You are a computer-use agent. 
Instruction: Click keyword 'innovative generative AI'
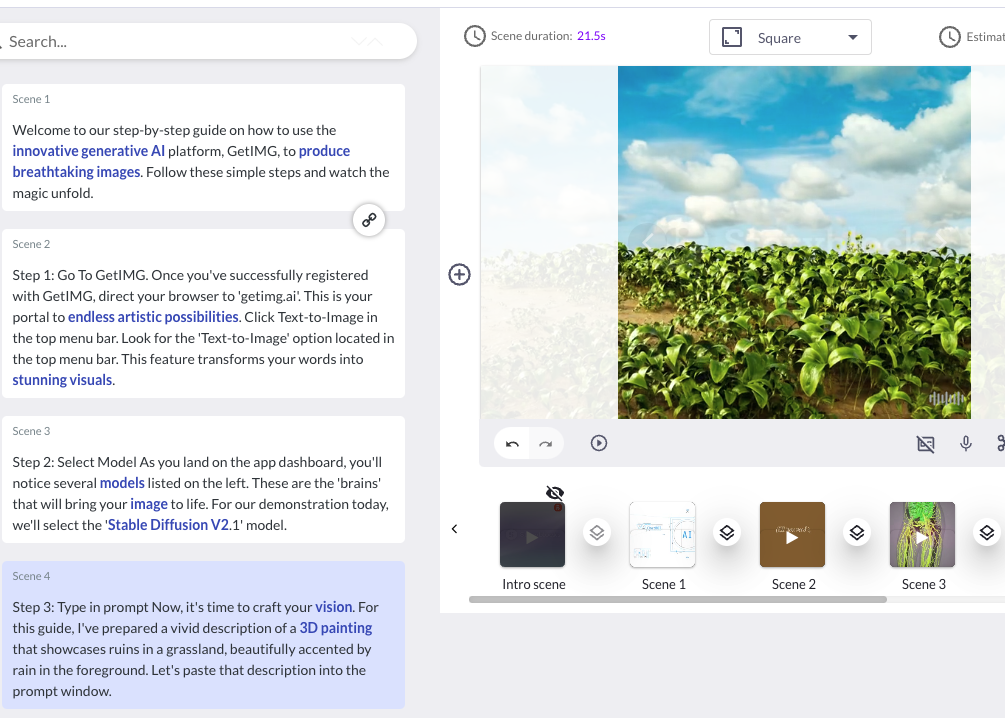[88, 151]
